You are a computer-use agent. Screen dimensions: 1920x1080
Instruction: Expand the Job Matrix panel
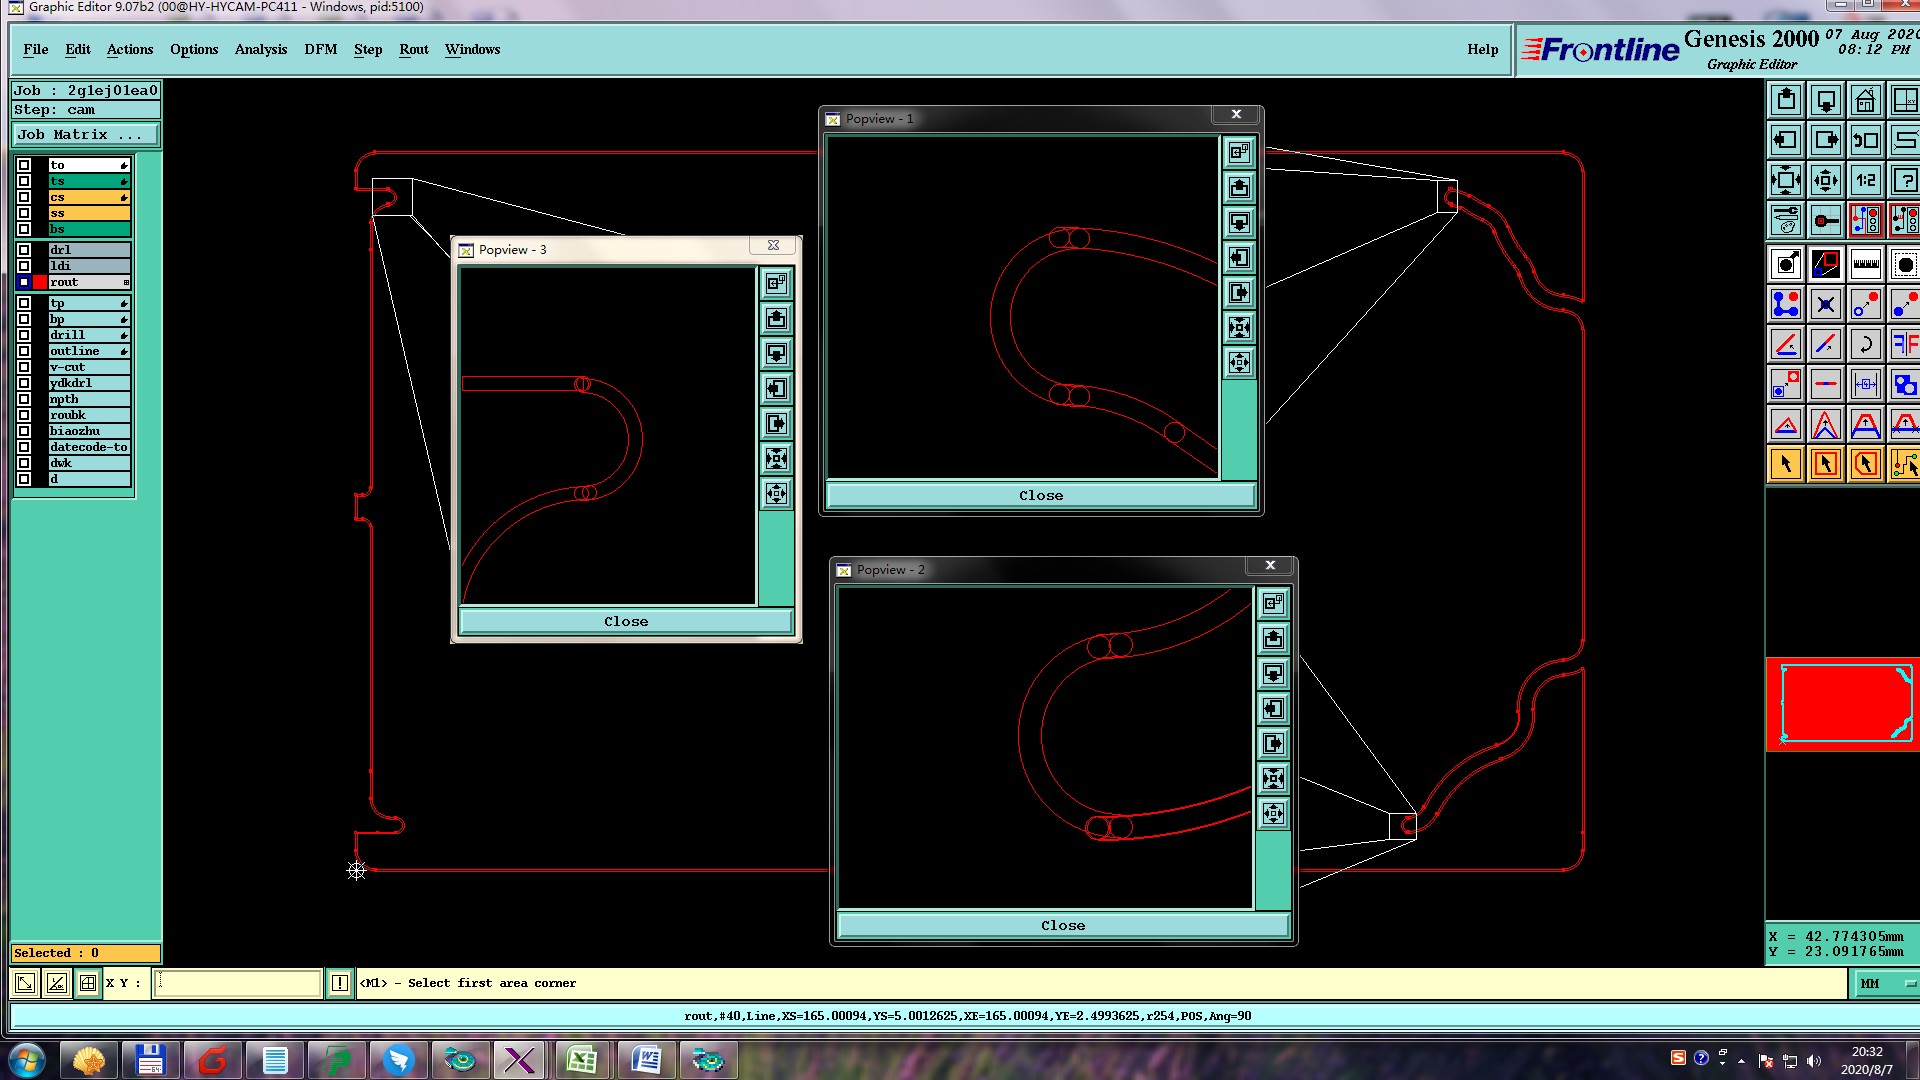(85, 135)
